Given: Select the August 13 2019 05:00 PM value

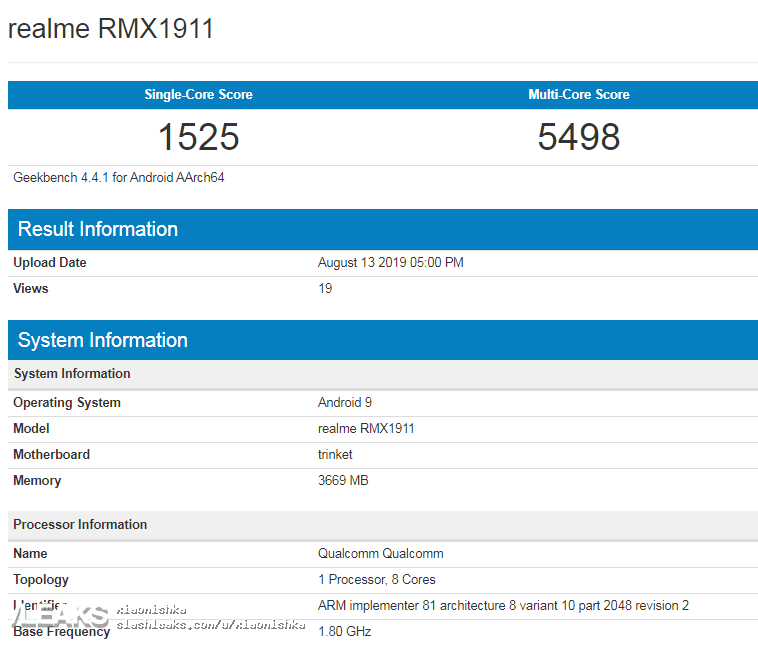Looking at the screenshot, I should pos(391,263).
